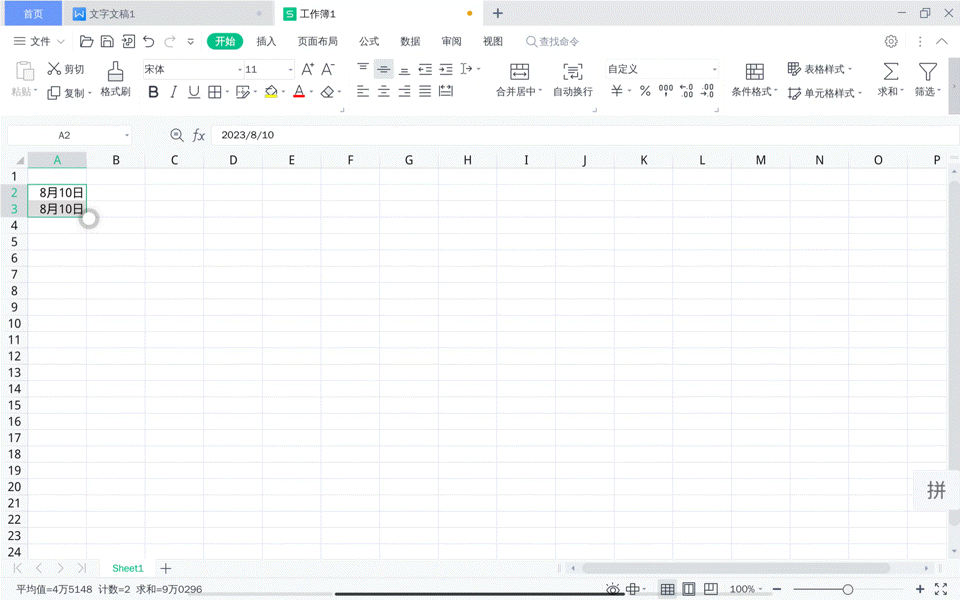
Task: Click the percent style icon
Action: pos(645,91)
